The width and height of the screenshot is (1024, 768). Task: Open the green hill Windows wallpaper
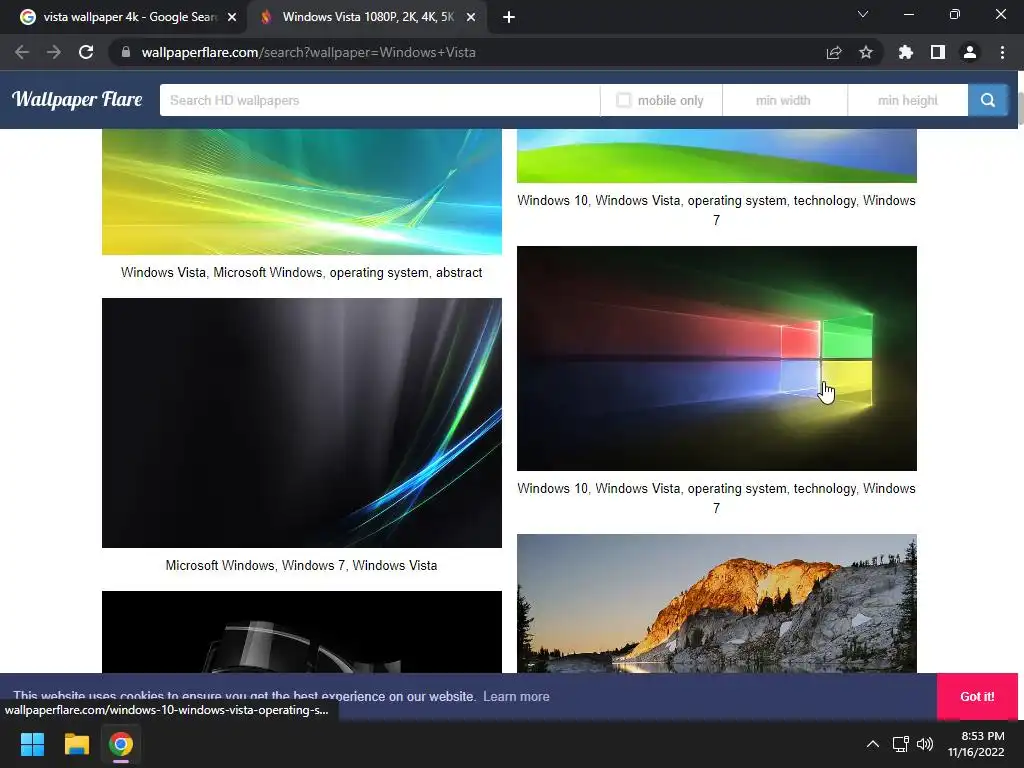pyautogui.click(x=716, y=155)
